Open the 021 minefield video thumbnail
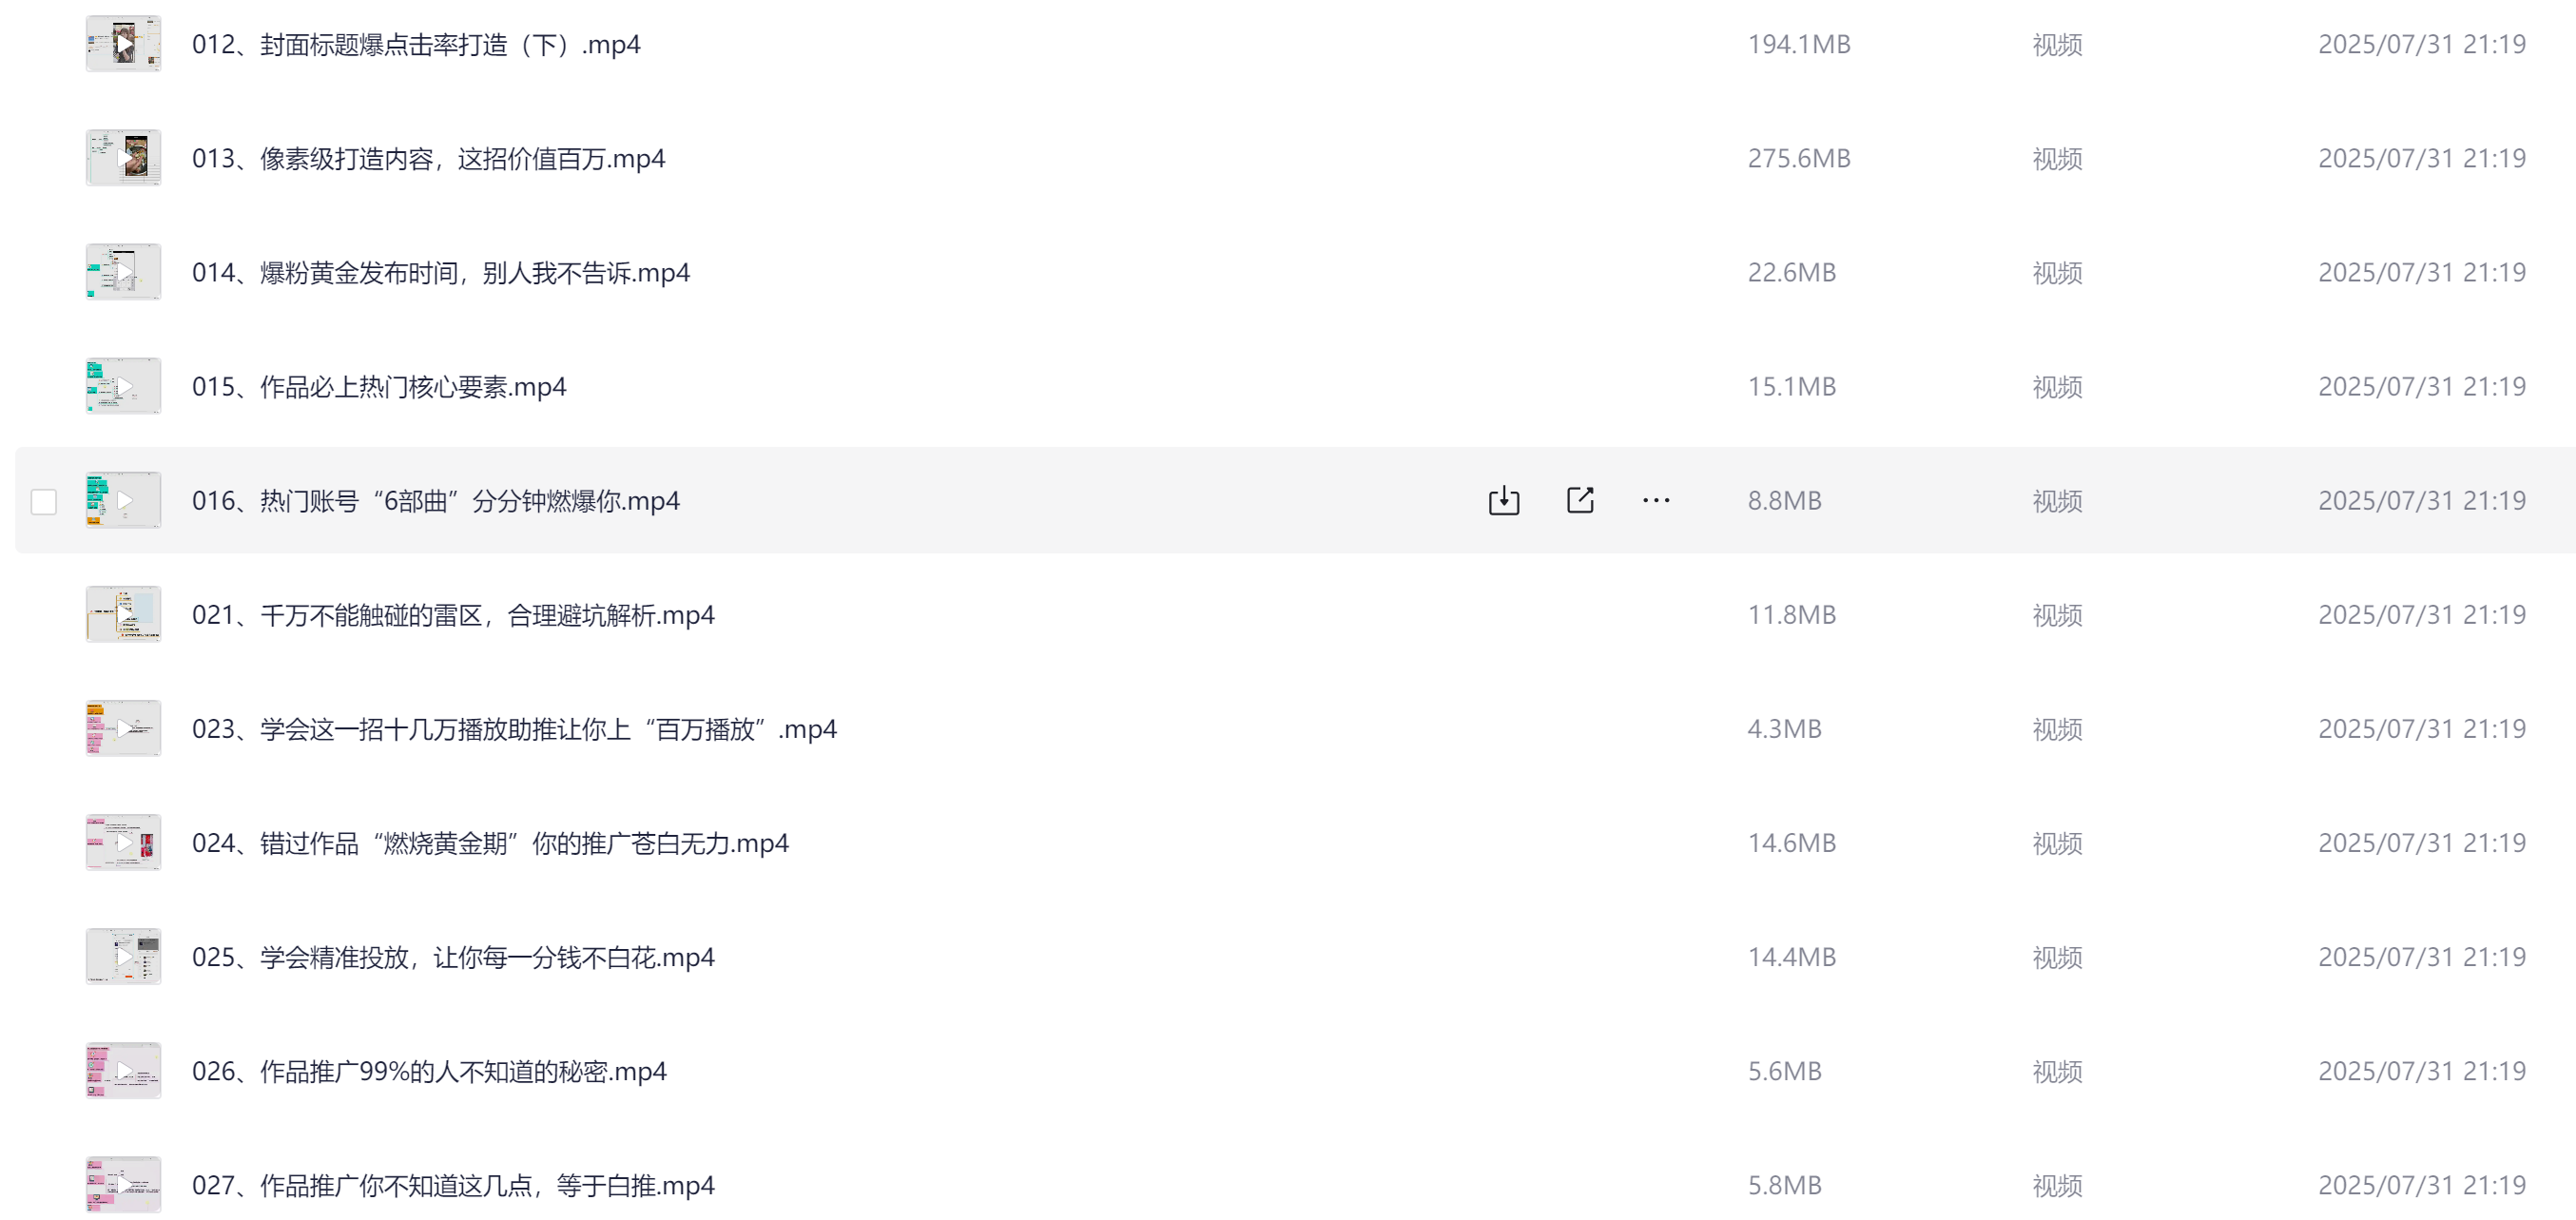Viewport: 2576px width, 1220px height. tap(123, 614)
